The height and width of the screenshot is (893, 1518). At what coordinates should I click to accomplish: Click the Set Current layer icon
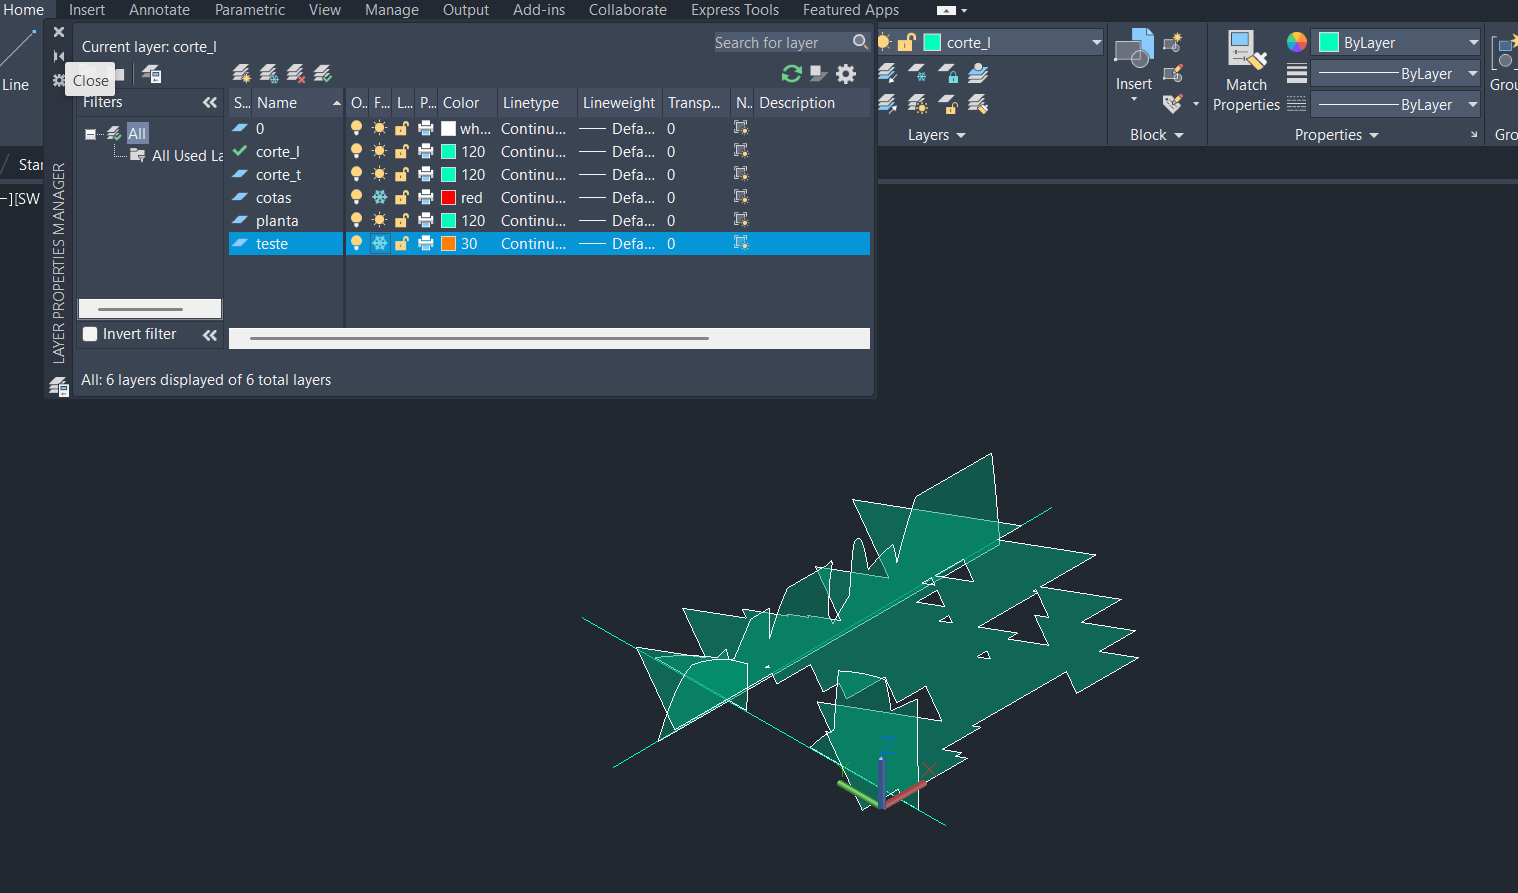322,73
